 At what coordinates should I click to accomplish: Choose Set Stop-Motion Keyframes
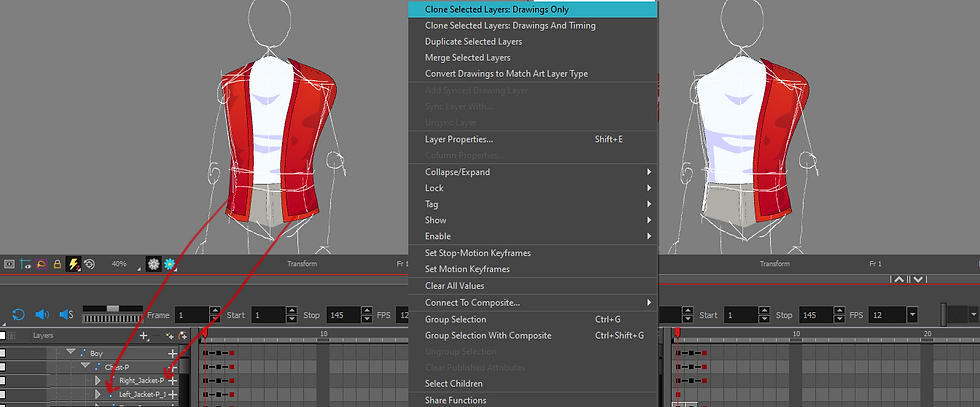pos(532,253)
